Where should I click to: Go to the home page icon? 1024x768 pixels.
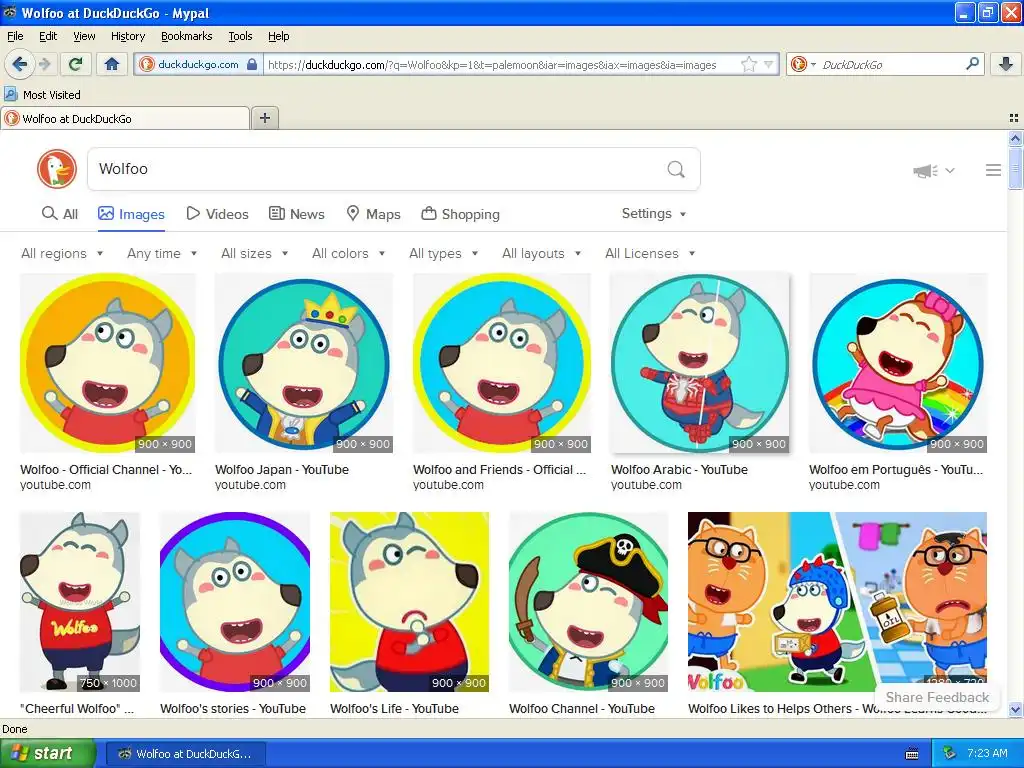point(112,64)
